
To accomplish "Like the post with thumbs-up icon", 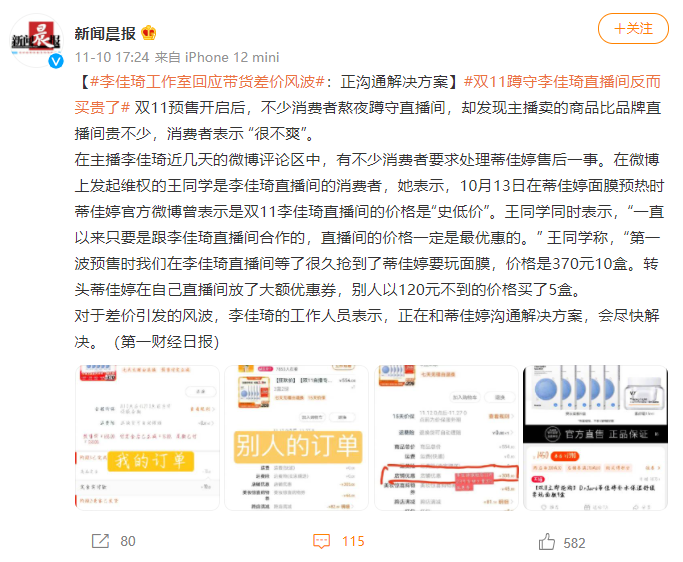I will coord(547,542).
